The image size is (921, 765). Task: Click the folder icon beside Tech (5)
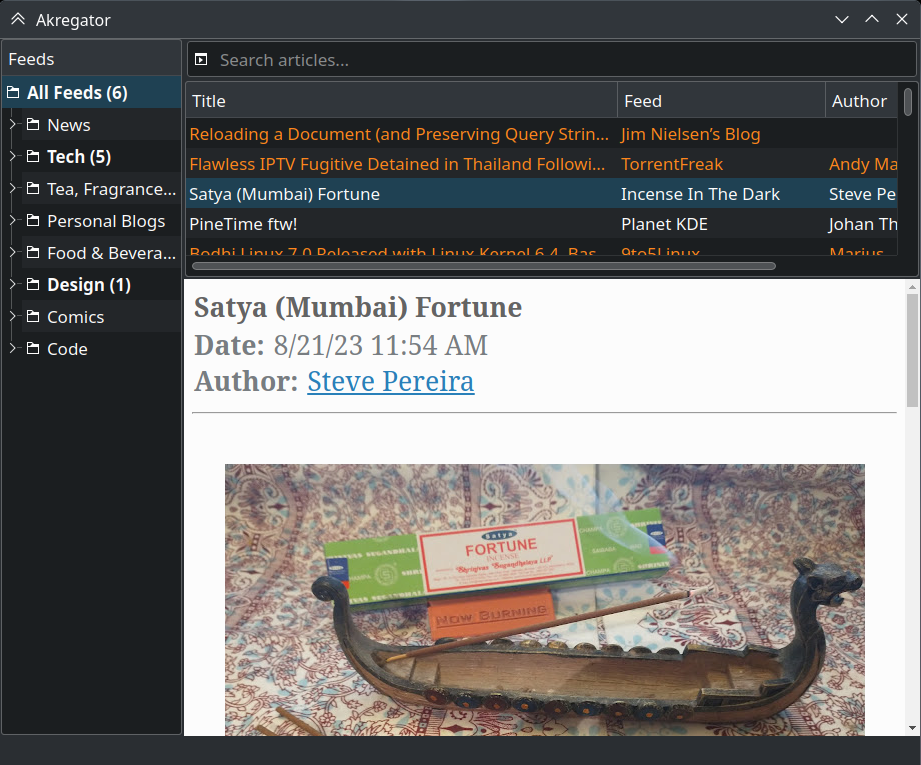tap(33, 157)
